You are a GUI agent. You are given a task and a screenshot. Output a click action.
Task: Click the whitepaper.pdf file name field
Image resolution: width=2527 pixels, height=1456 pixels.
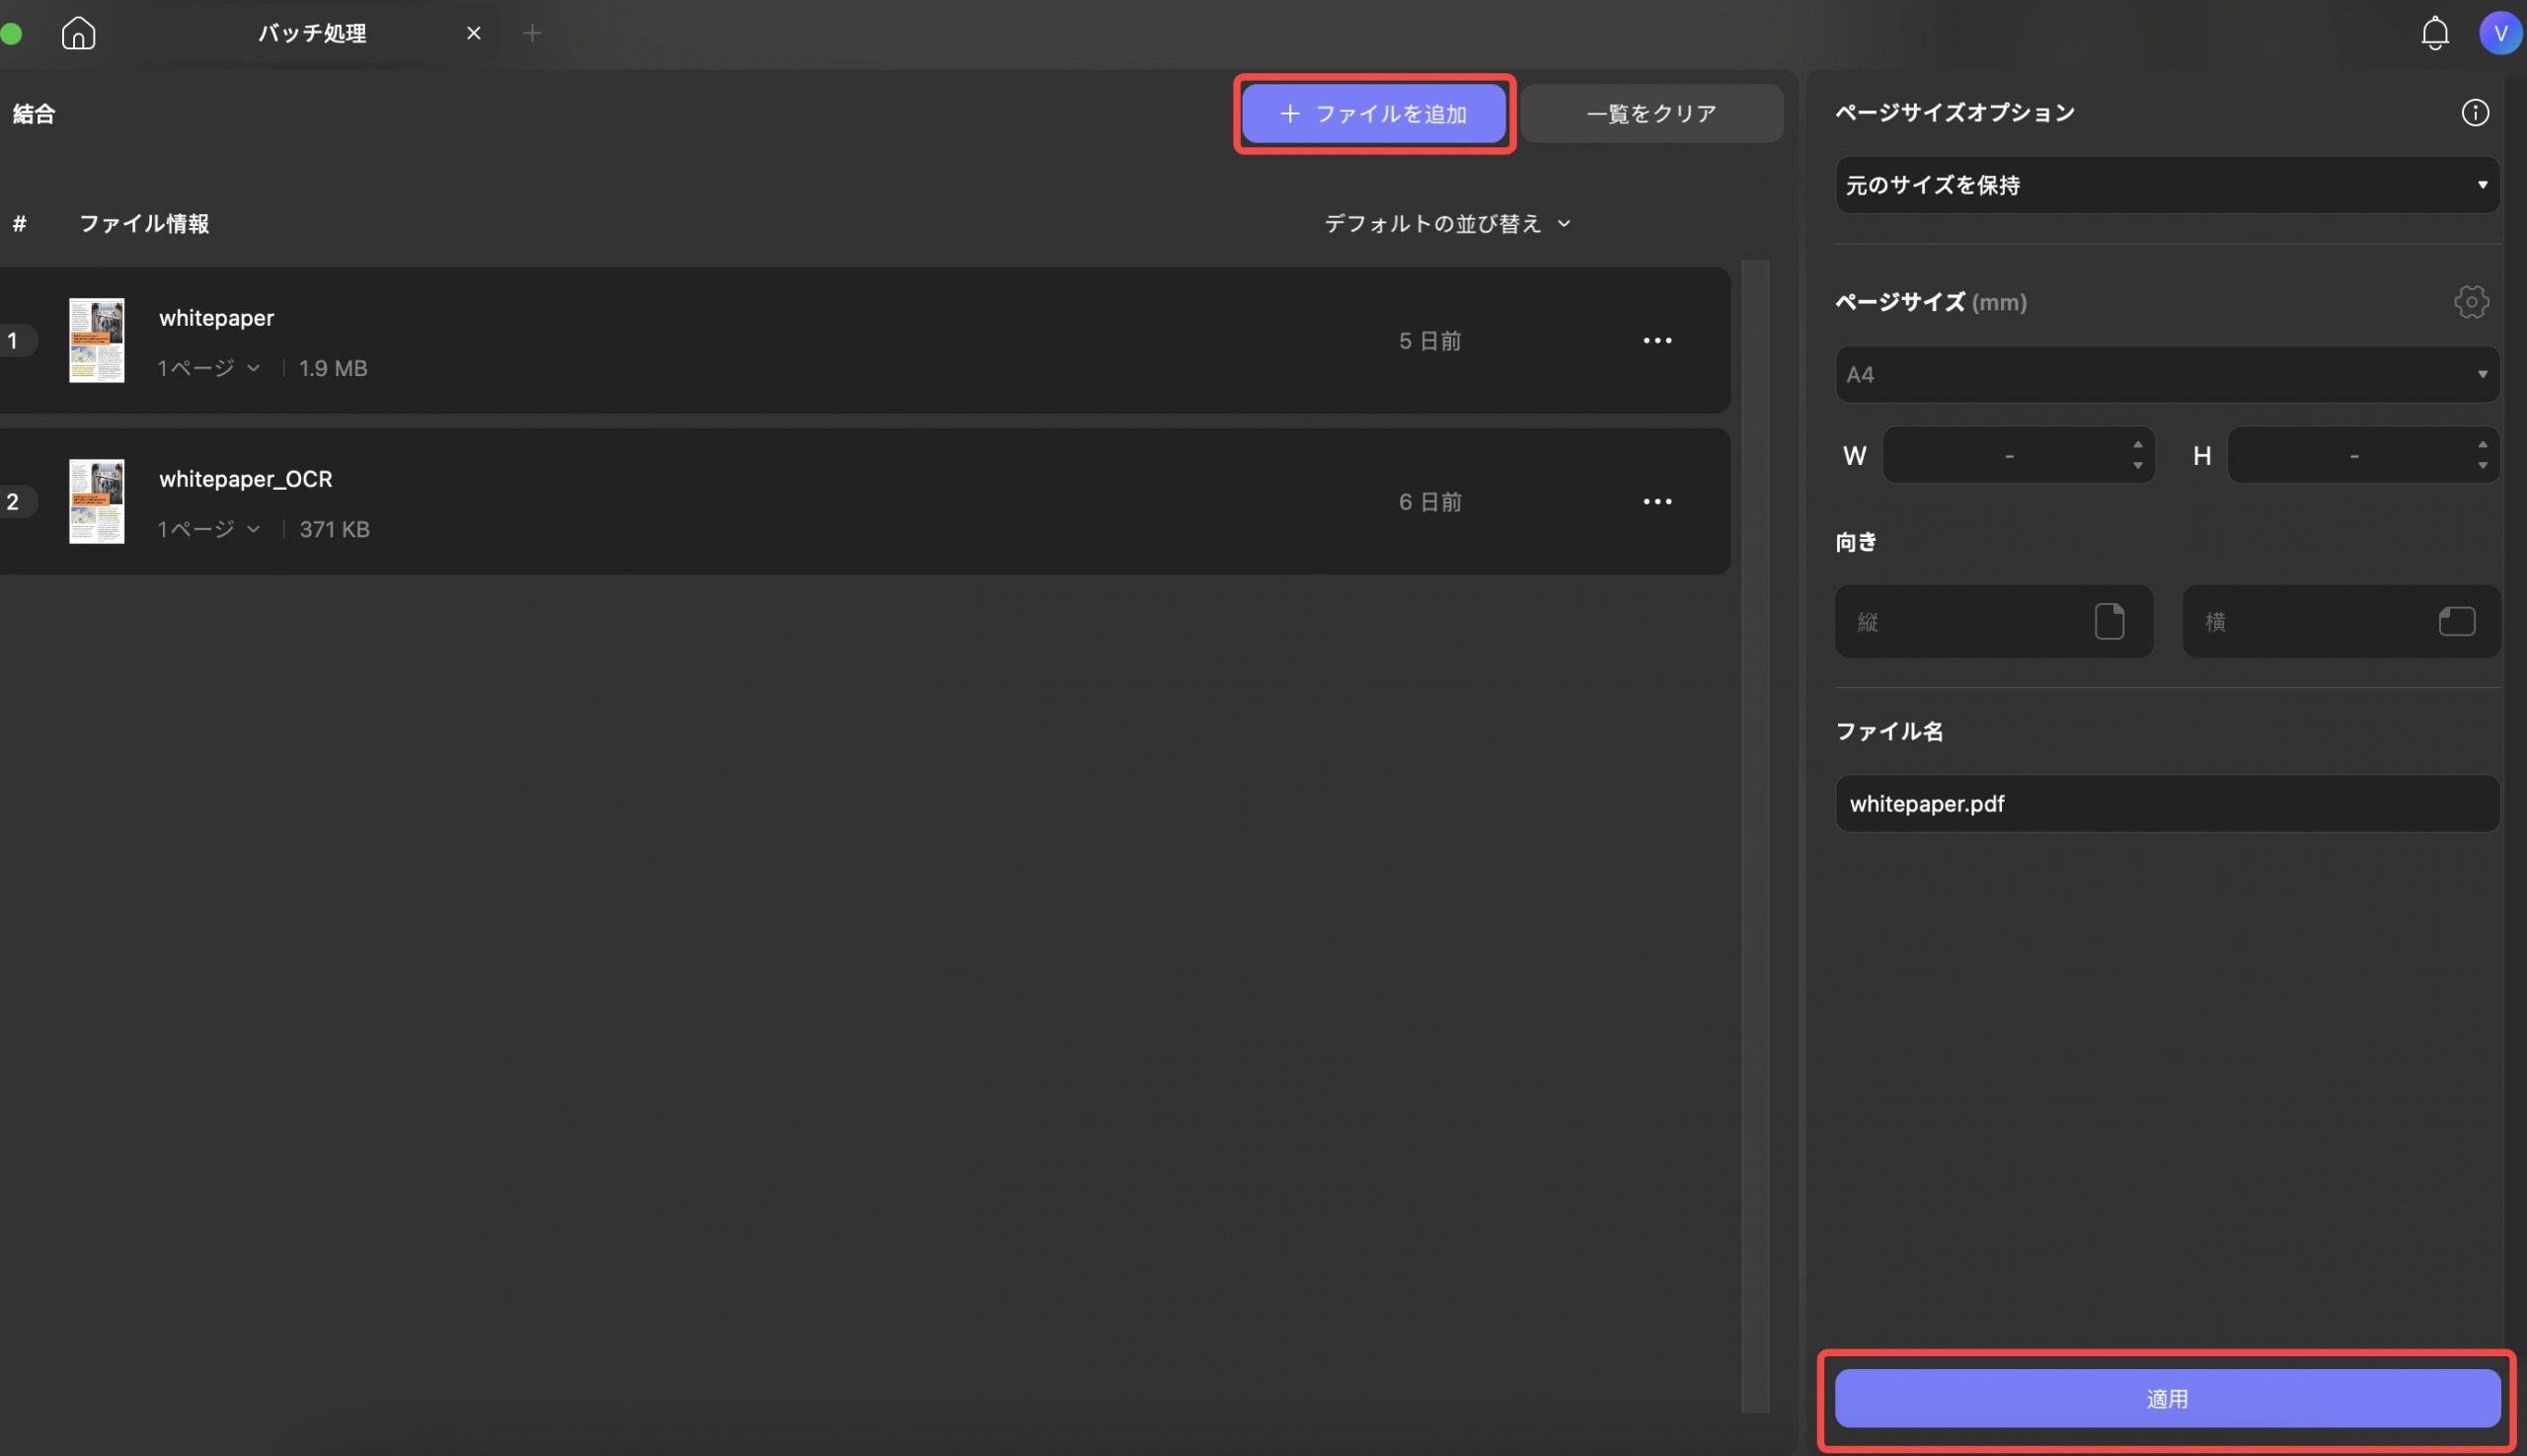tap(2167, 803)
